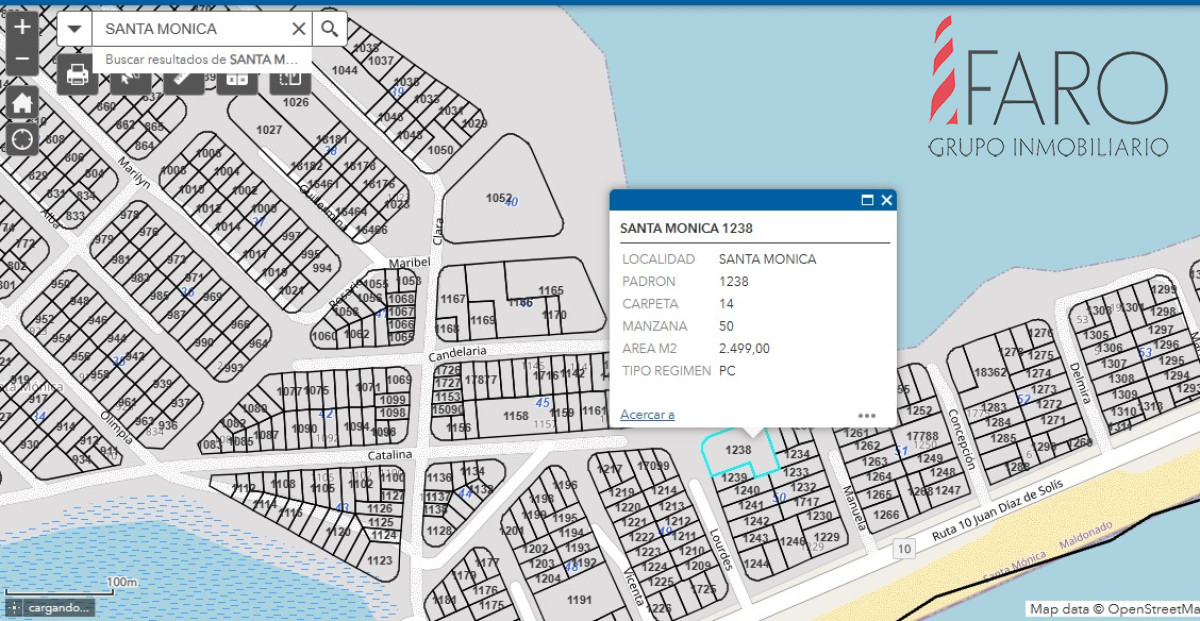Select parcel 18362 on the map
Viewport: 1200px width, 621px height.
click(x=991, y=372)
